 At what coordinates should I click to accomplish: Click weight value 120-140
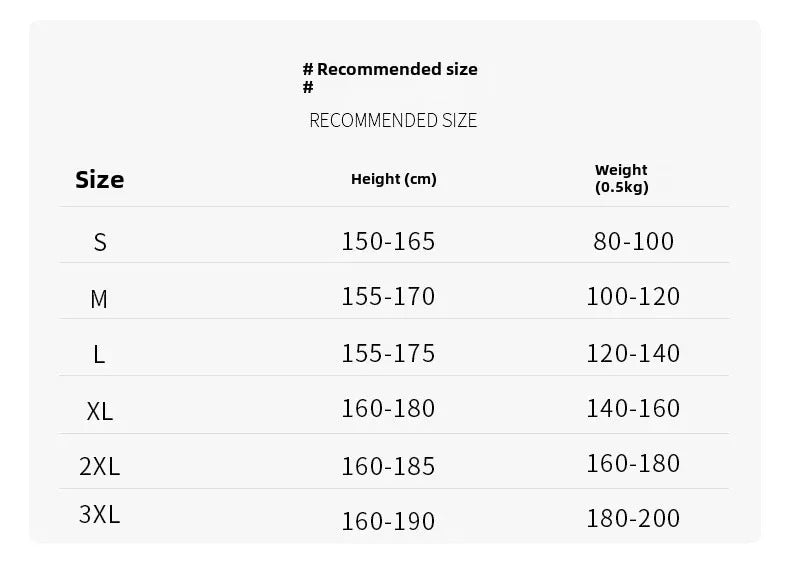[x=633, y=353]
